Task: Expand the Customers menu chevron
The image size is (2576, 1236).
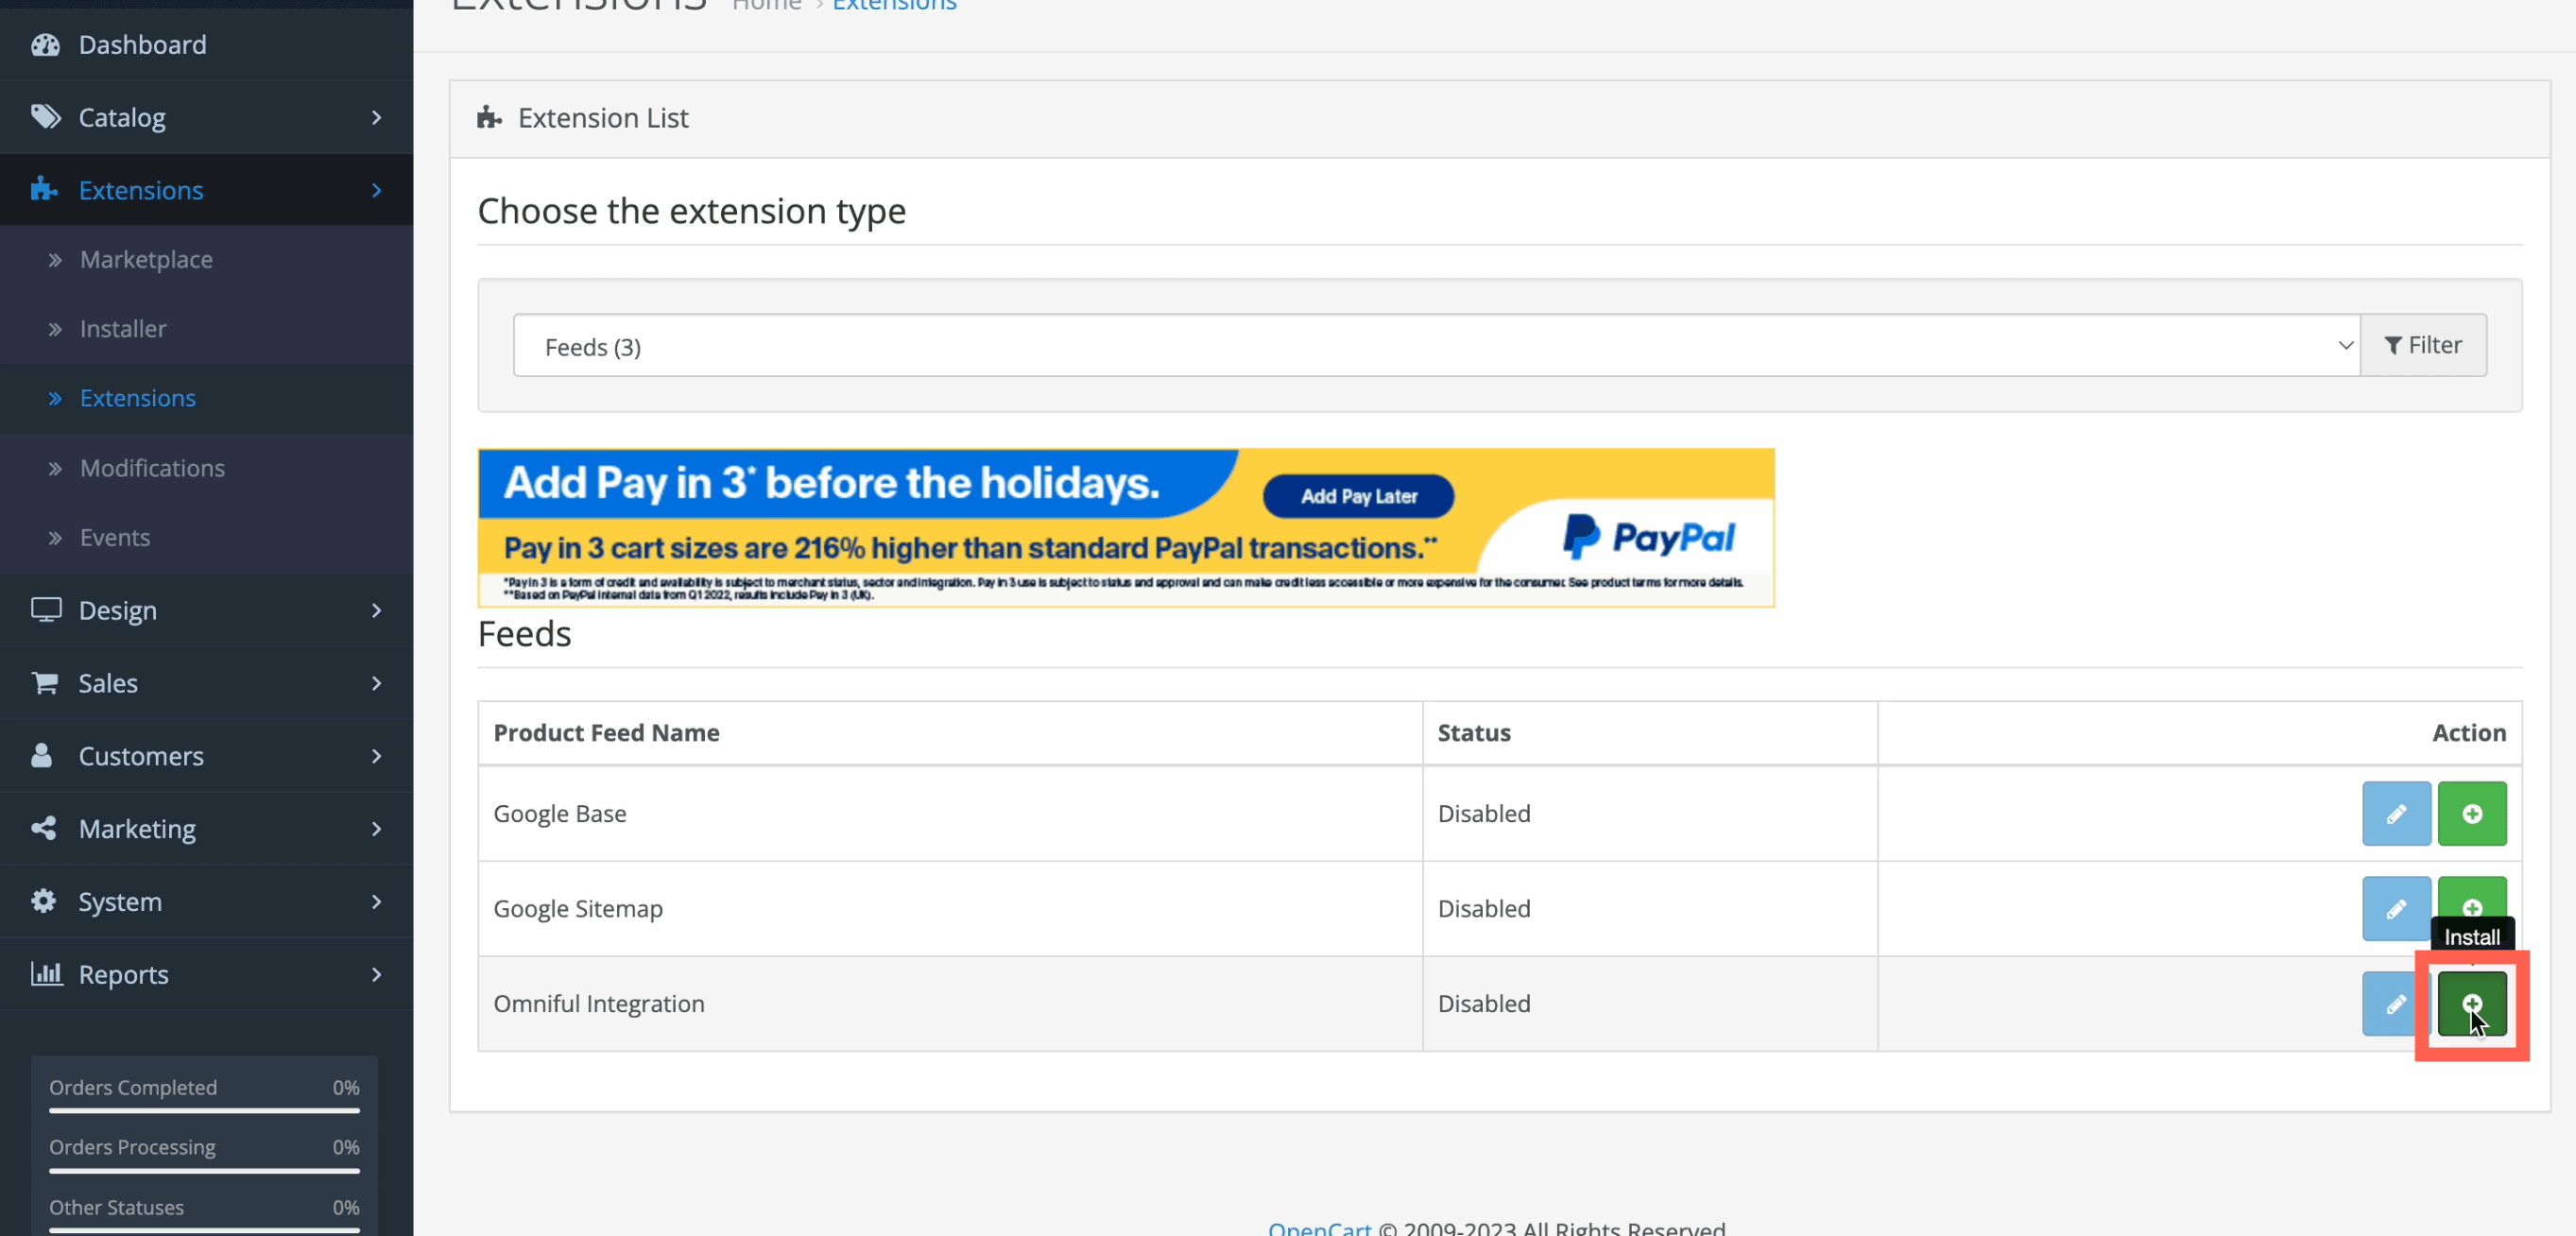Action: tap(376, 756)
